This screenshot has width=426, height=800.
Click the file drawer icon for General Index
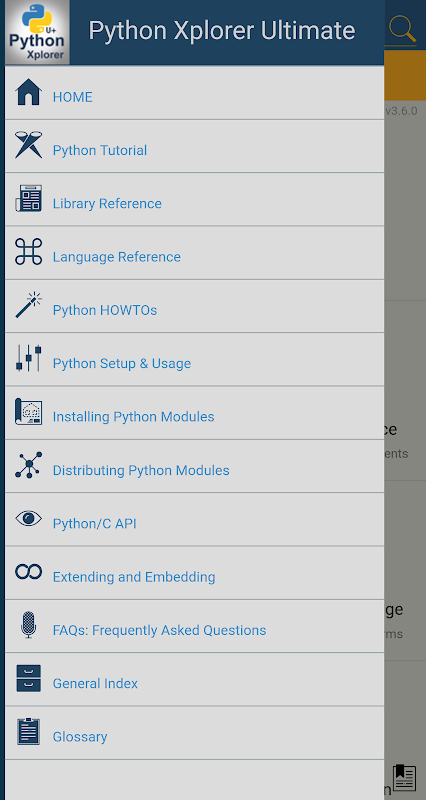coord(29,678)
